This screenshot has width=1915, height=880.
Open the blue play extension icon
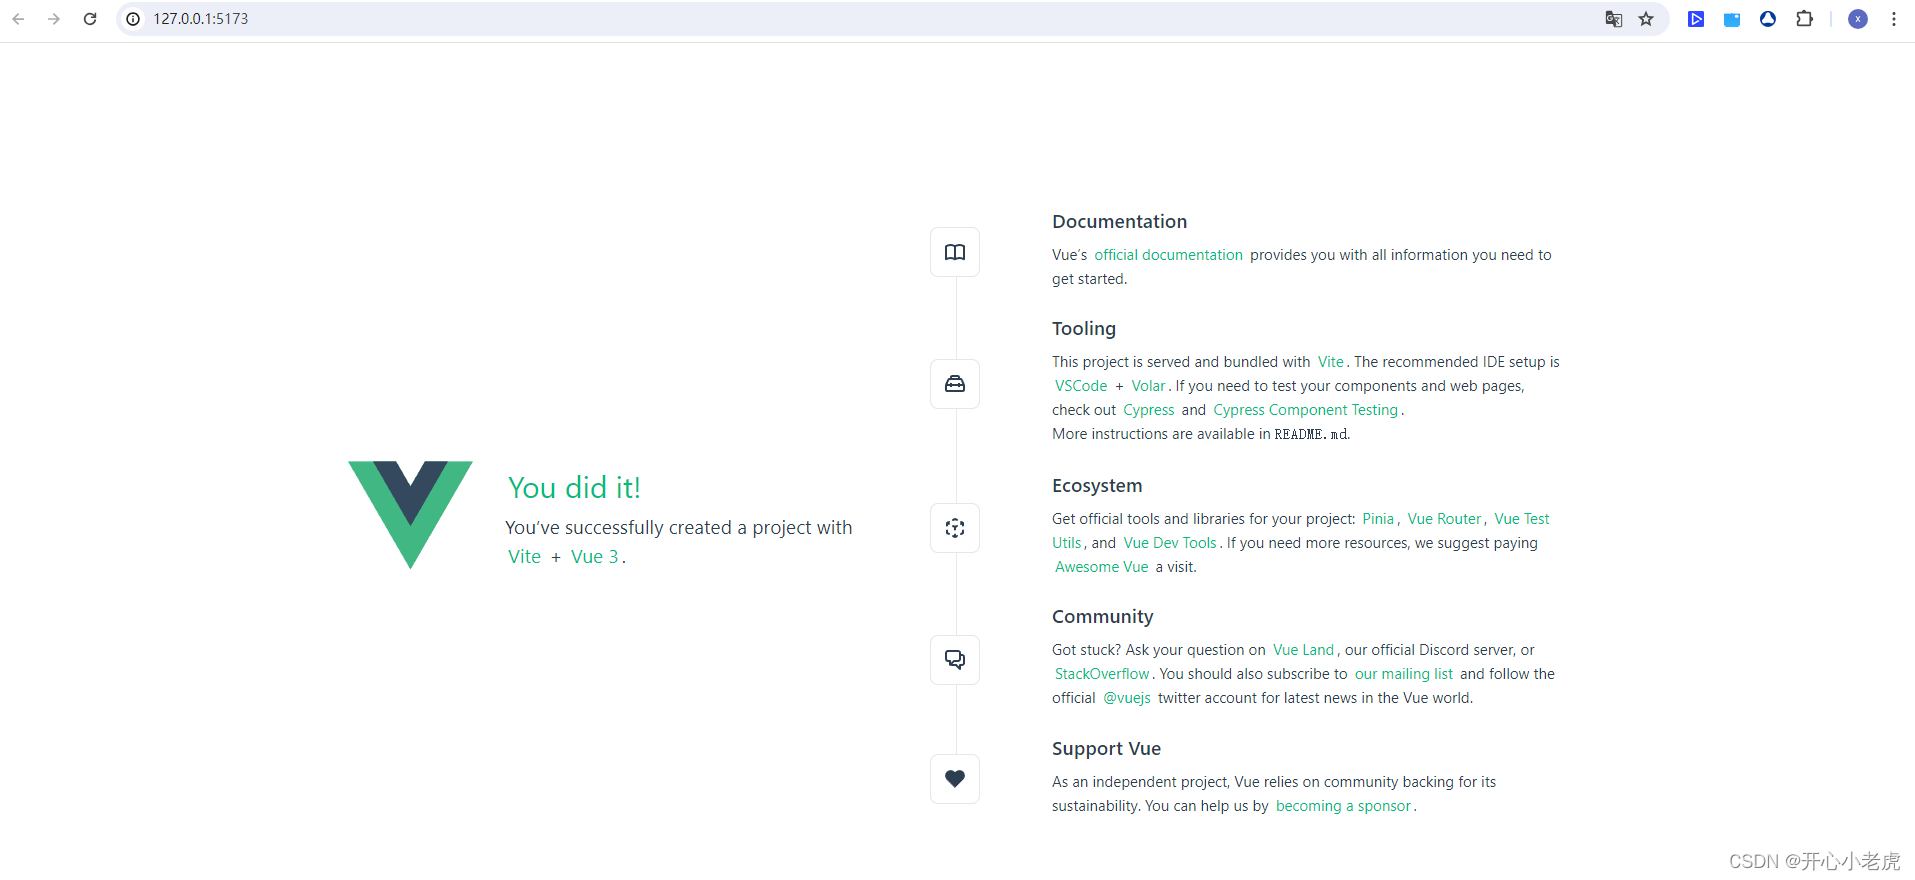pyautogui.click(x=1696, y=19)
